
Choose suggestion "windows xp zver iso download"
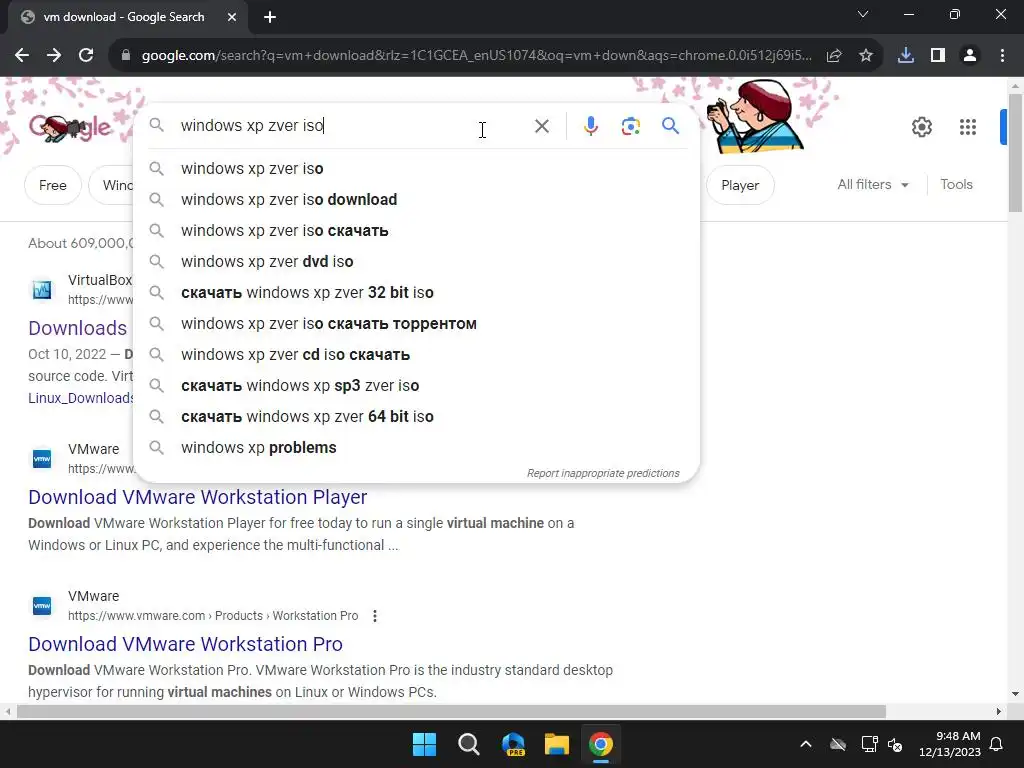click(x=416, y=200)
